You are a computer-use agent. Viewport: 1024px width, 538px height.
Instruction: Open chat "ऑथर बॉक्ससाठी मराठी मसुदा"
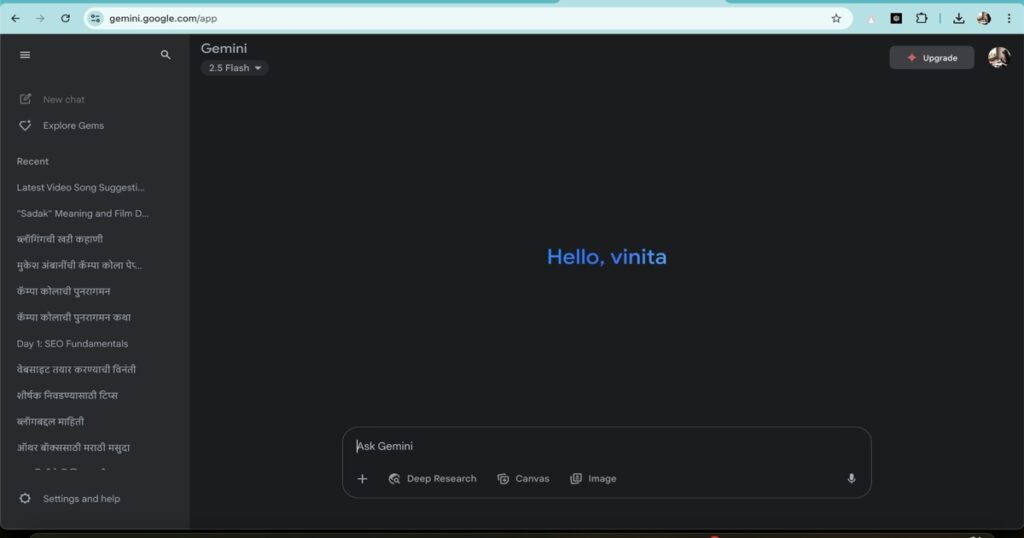click(73, 447)
